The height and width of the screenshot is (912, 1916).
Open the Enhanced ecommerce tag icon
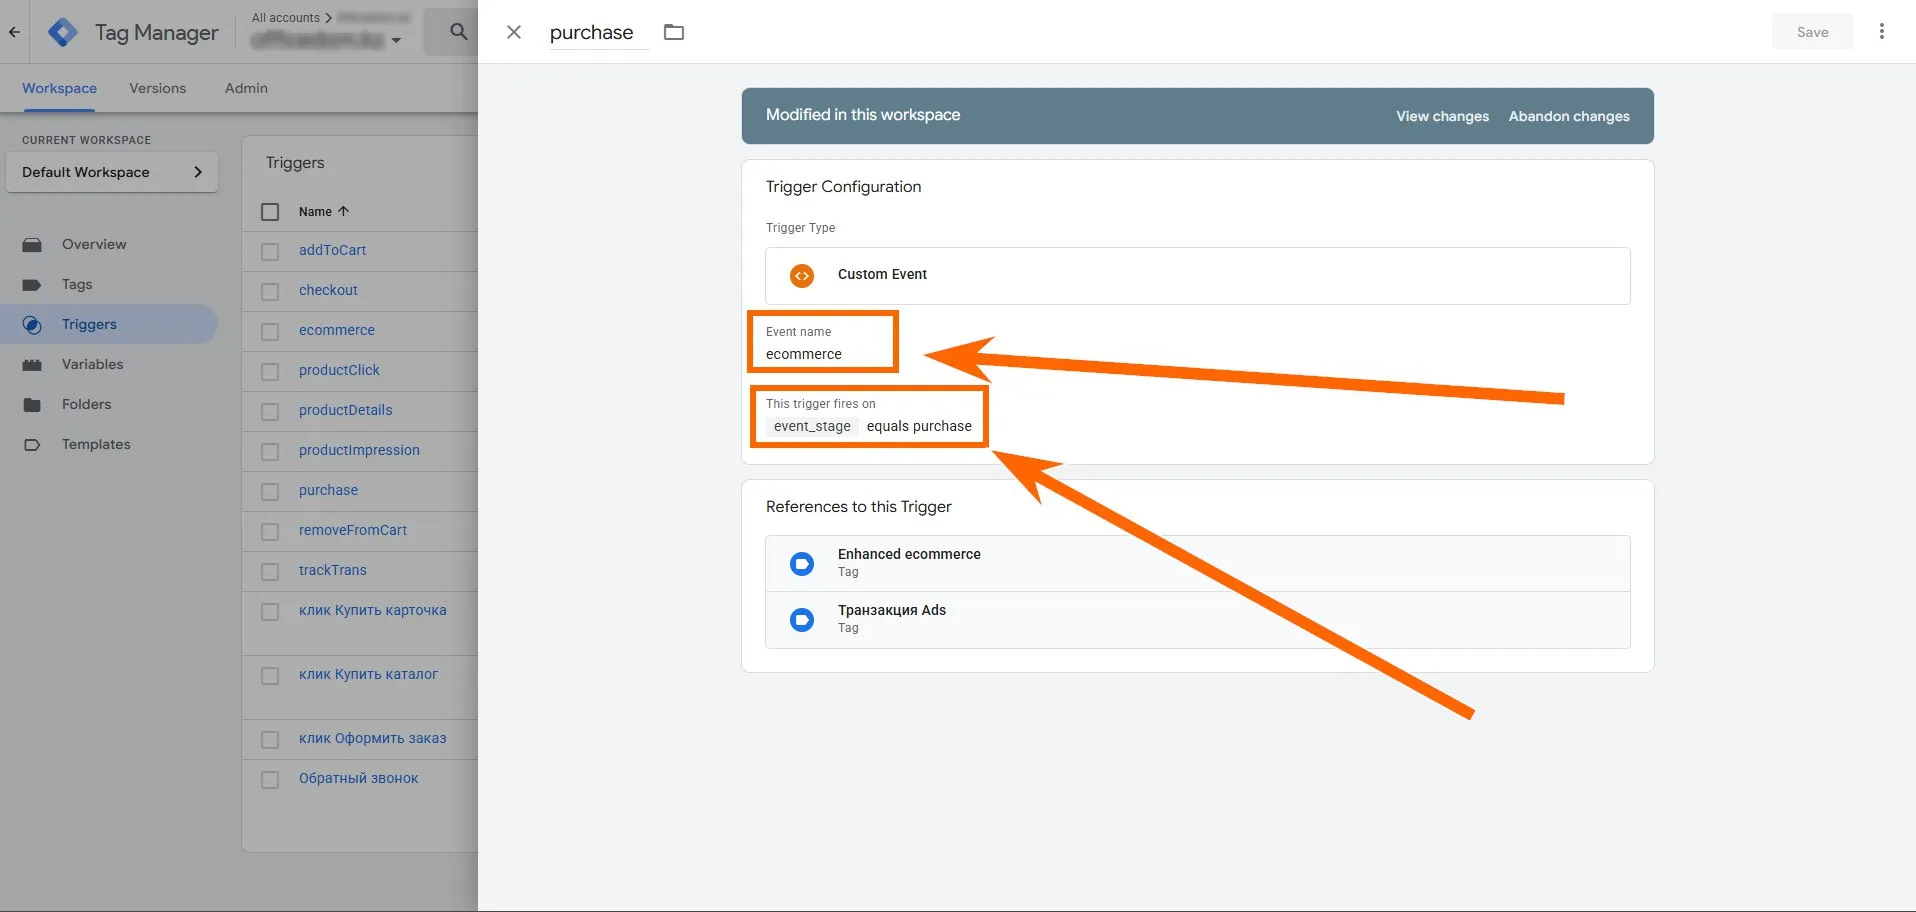click(x=802, y=564)
